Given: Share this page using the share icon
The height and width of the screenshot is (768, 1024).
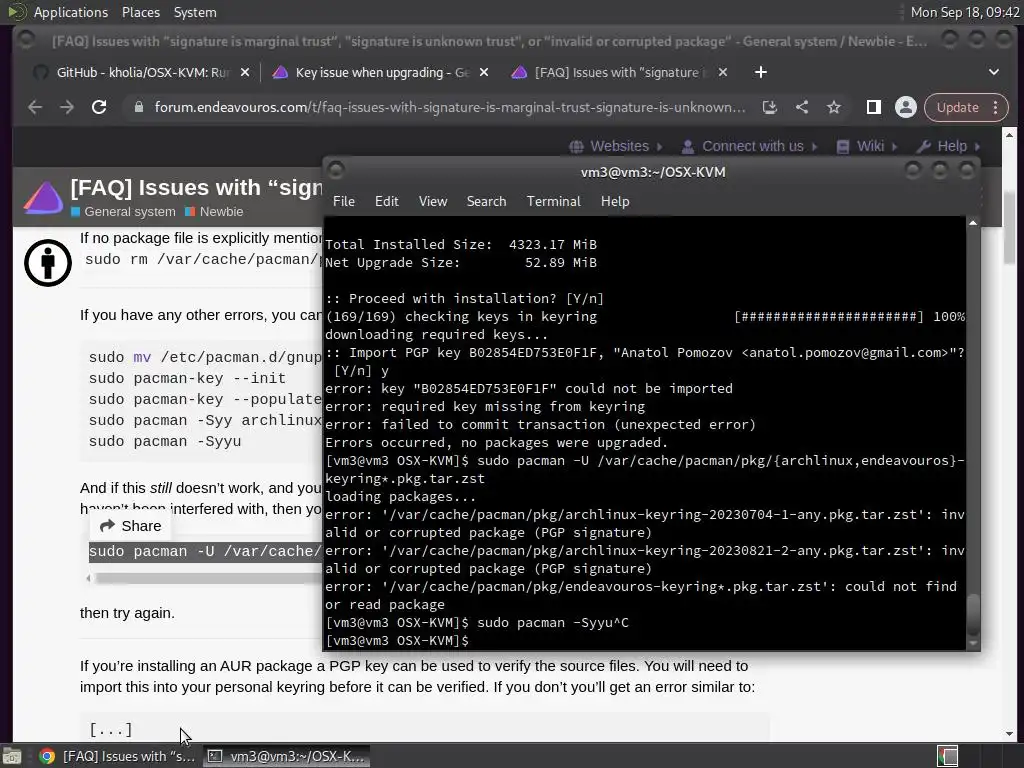Looking at the screenshot, I should point(802,107).
